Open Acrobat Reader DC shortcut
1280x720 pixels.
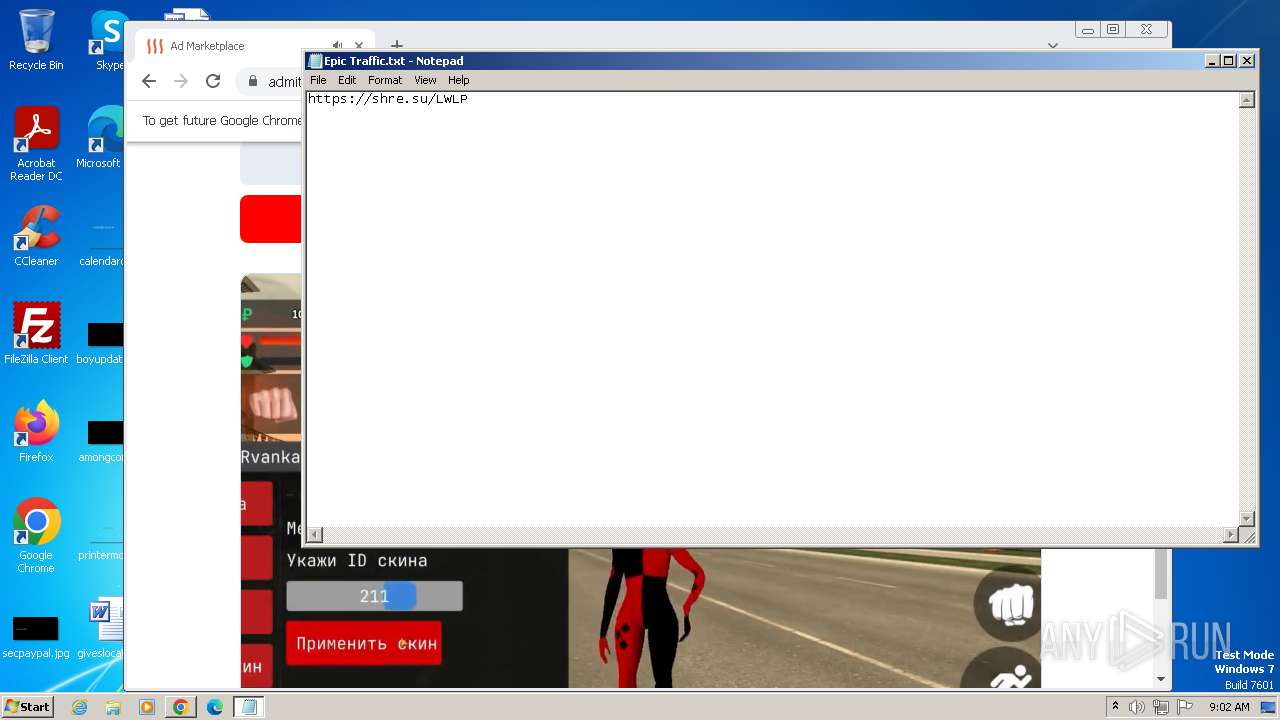(36, 144)
